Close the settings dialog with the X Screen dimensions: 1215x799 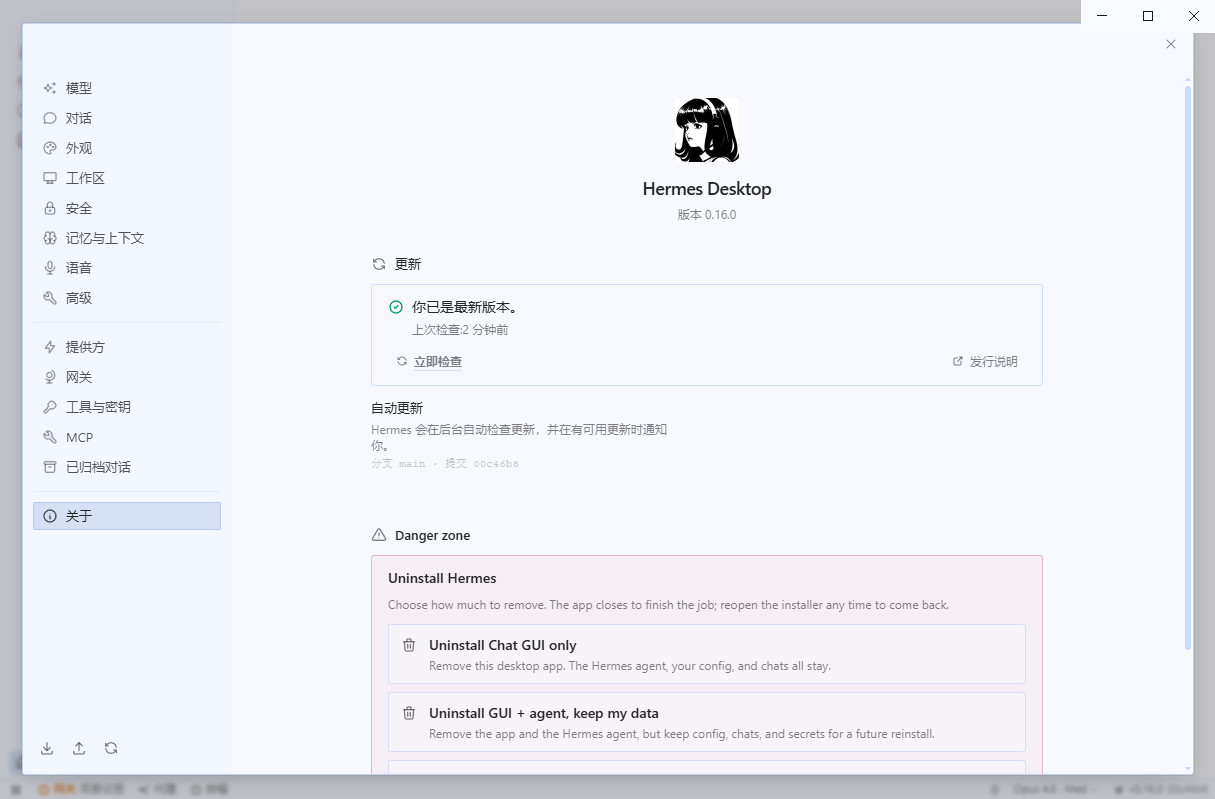coord(1171,44)
